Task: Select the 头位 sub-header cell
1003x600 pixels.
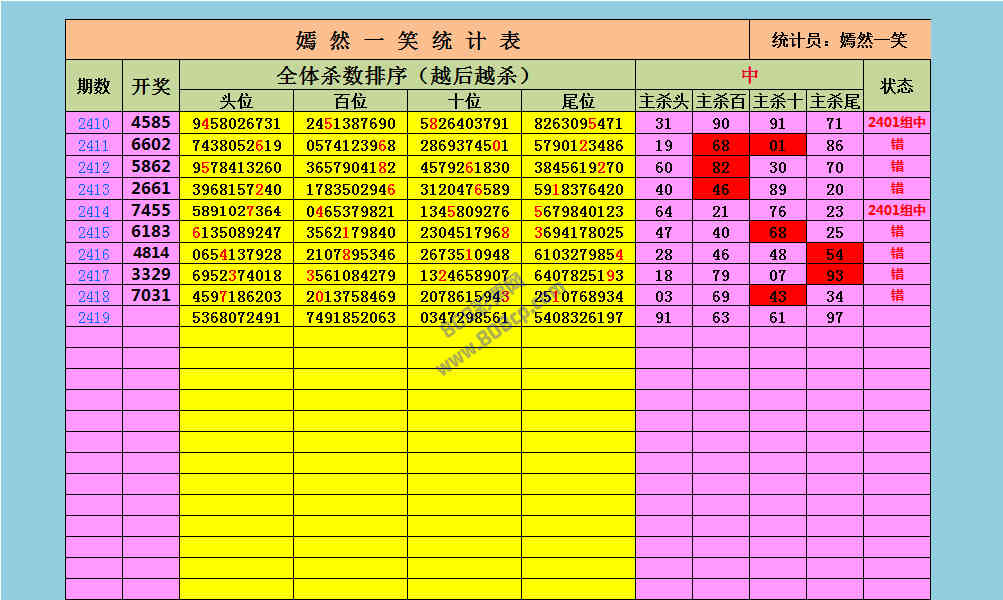Action: tap(237, 102)
